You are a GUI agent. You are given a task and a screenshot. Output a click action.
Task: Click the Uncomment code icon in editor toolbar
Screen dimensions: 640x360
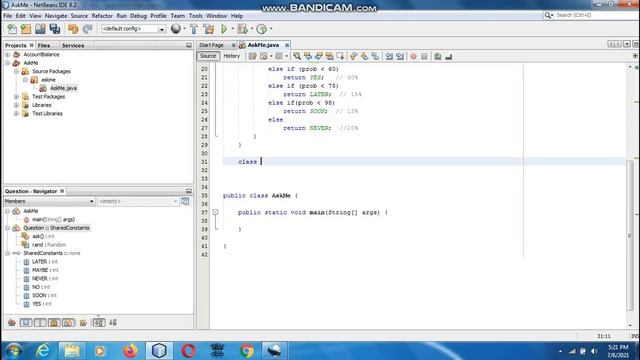pos(449,56)
